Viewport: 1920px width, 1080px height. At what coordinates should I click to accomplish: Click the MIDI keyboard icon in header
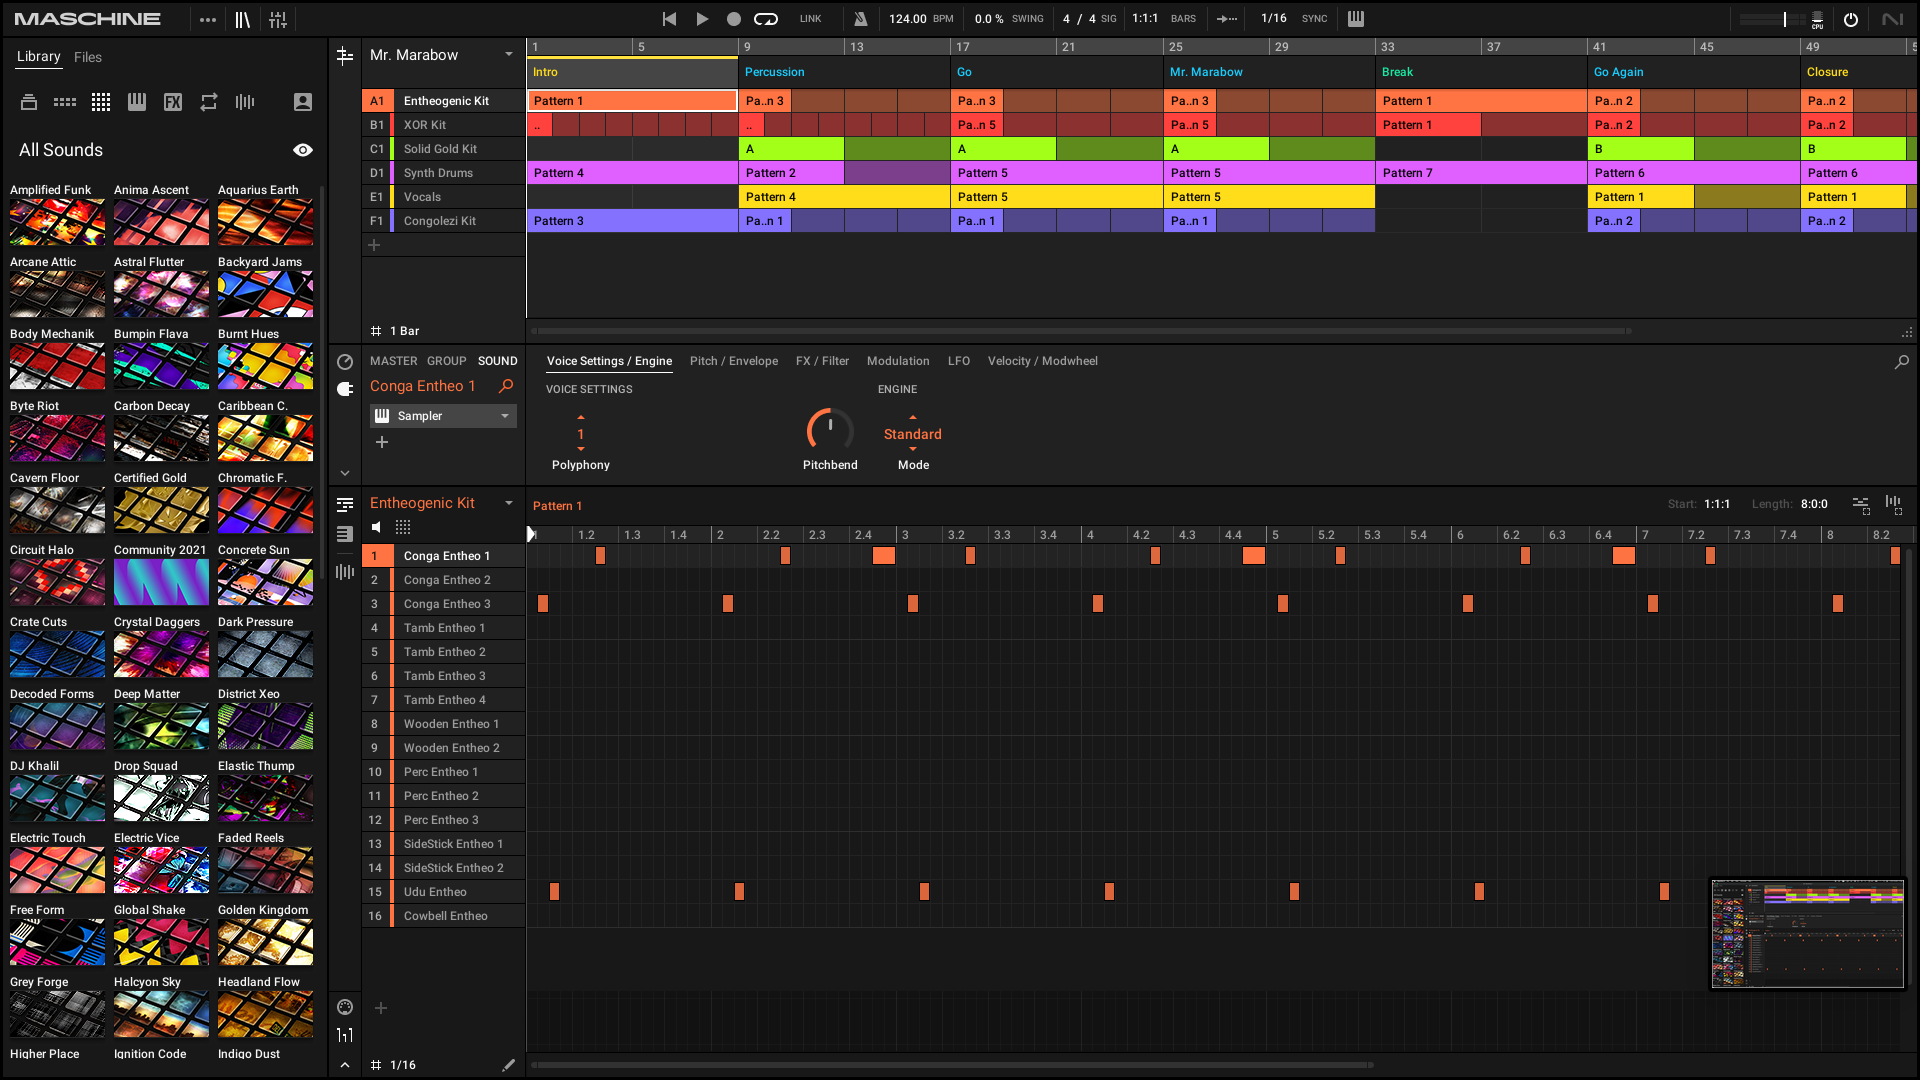1356,19
